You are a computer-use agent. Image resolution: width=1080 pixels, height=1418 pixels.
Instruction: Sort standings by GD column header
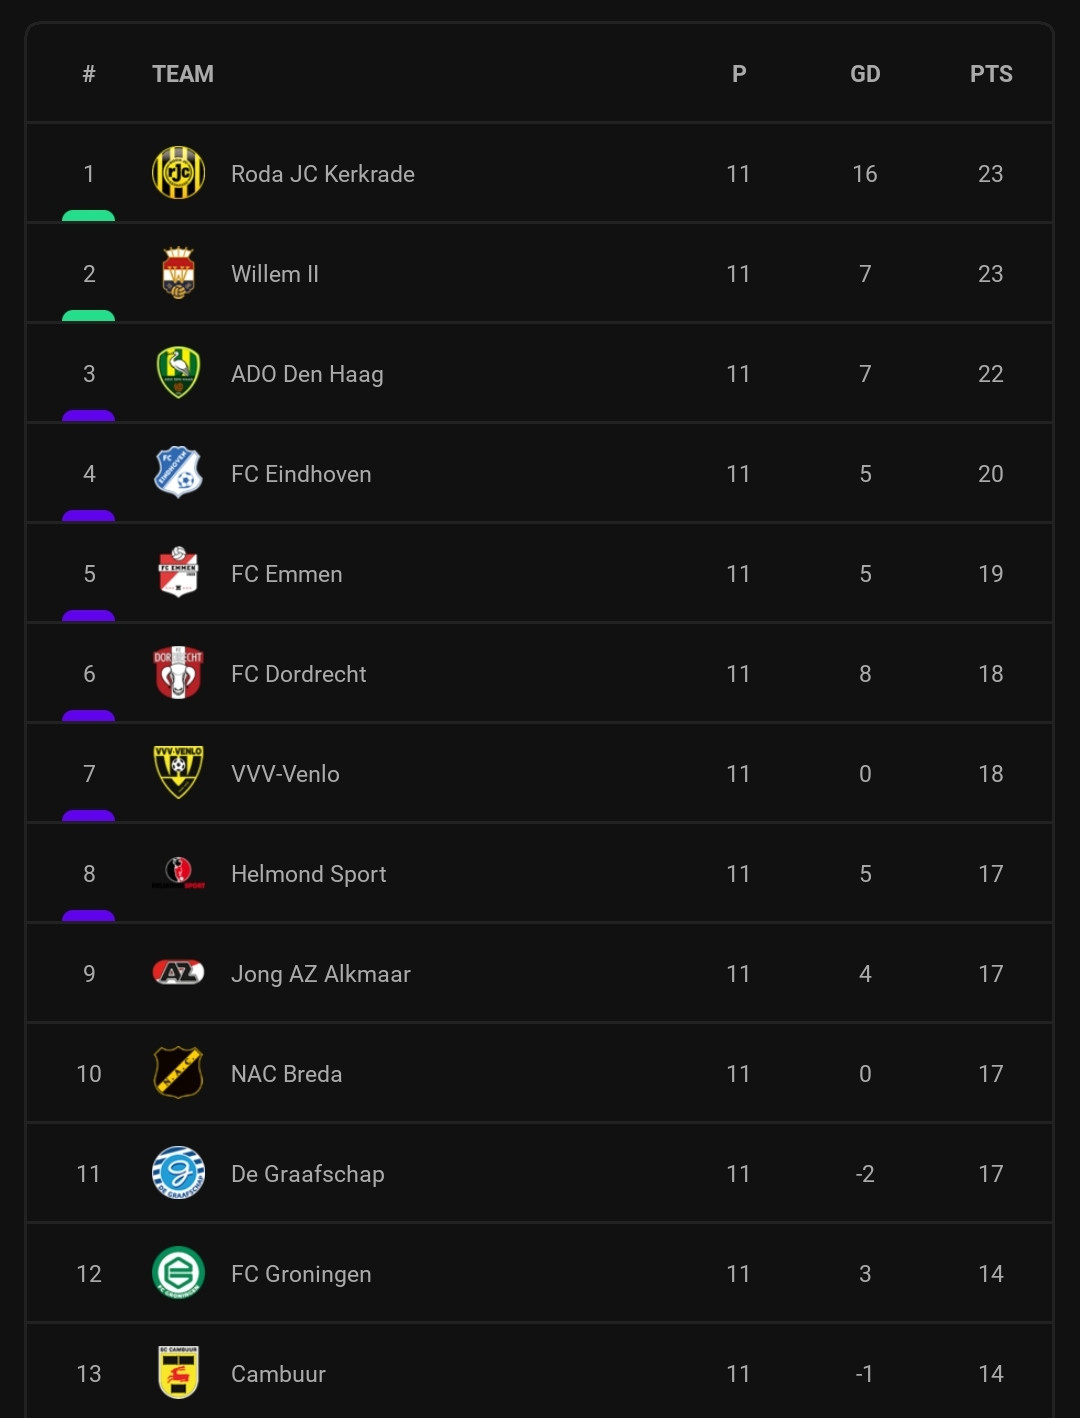[x=865, y=74]
